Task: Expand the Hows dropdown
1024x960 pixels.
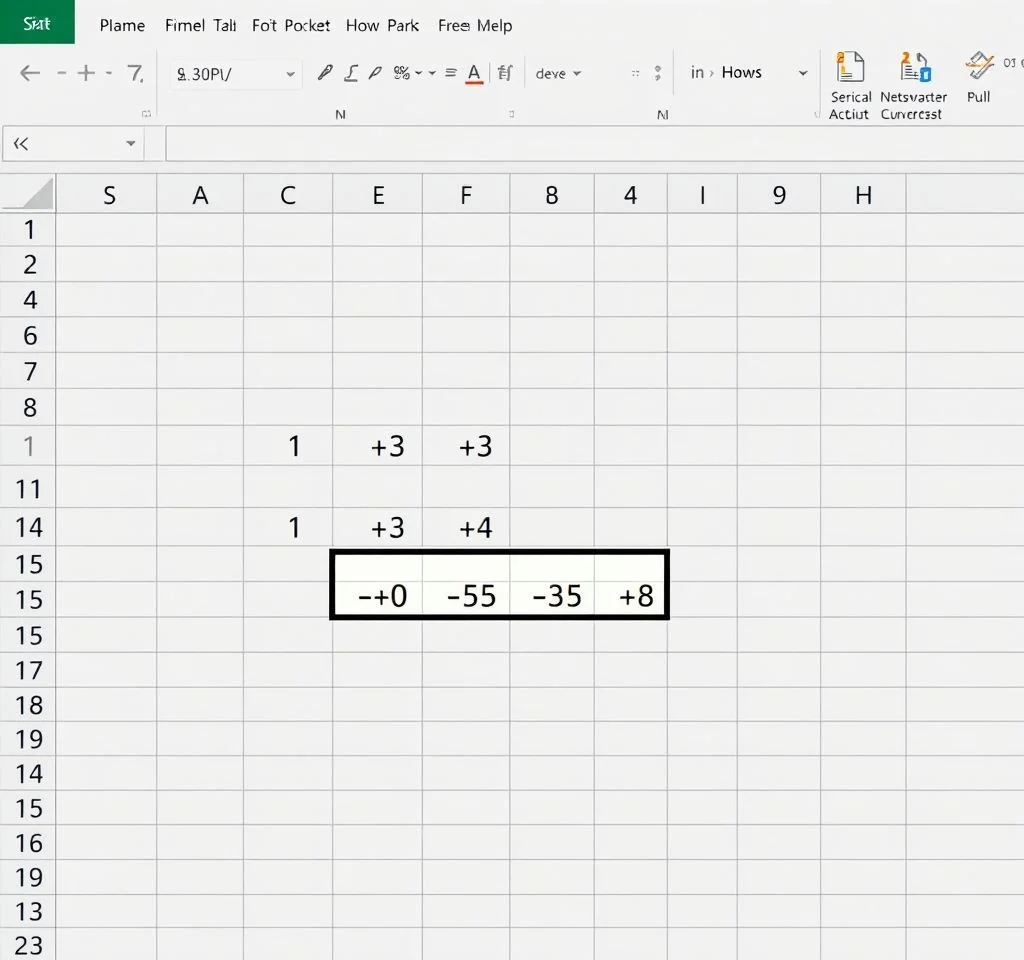Action: point(802,74)
